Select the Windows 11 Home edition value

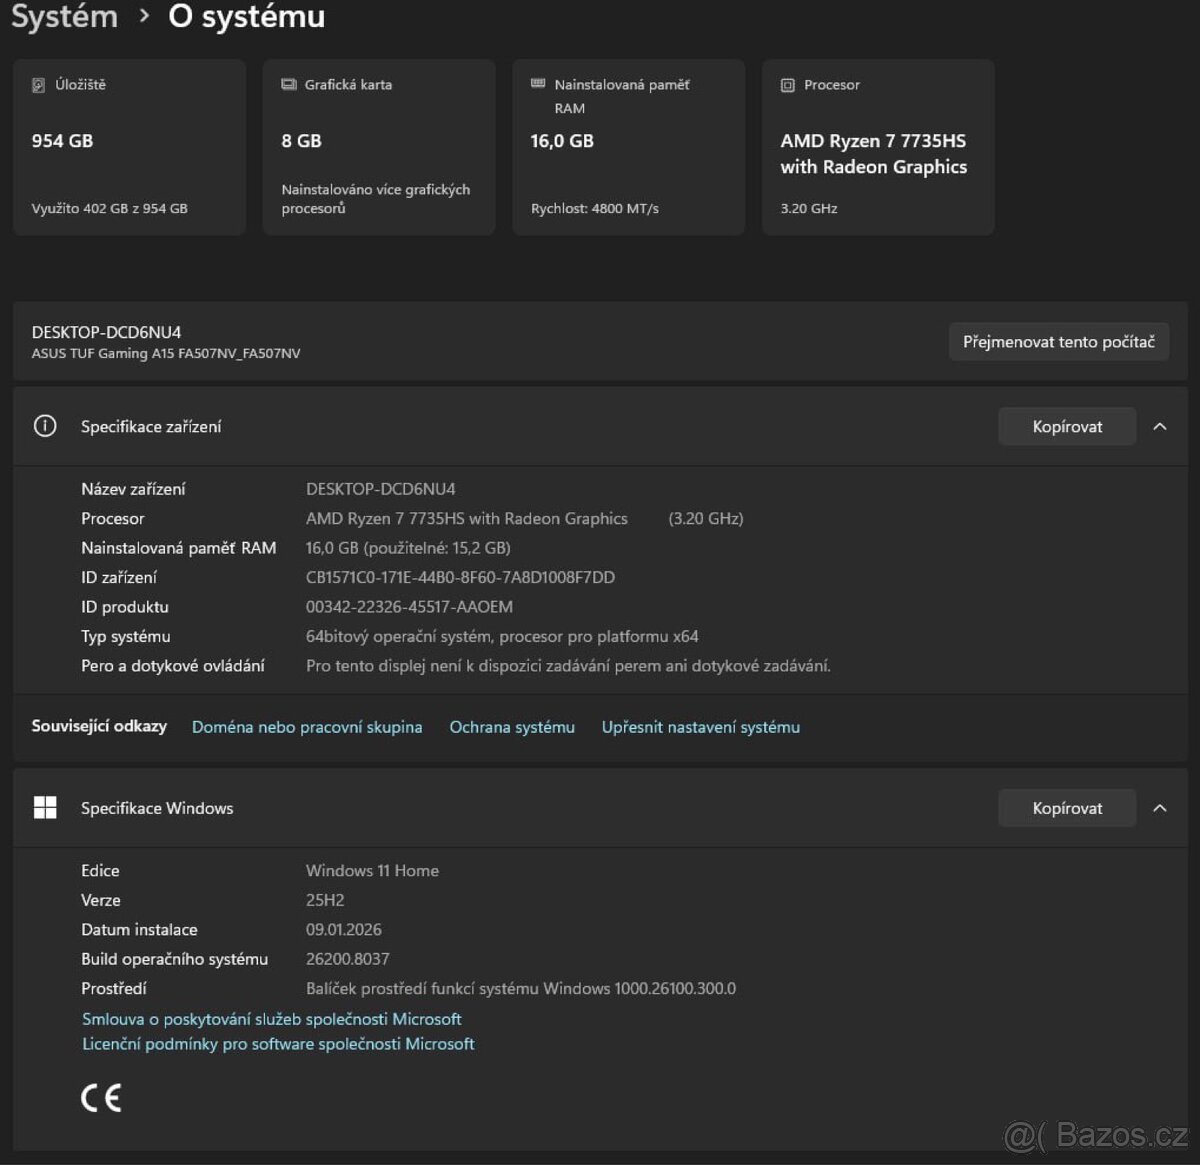point(372,871)
